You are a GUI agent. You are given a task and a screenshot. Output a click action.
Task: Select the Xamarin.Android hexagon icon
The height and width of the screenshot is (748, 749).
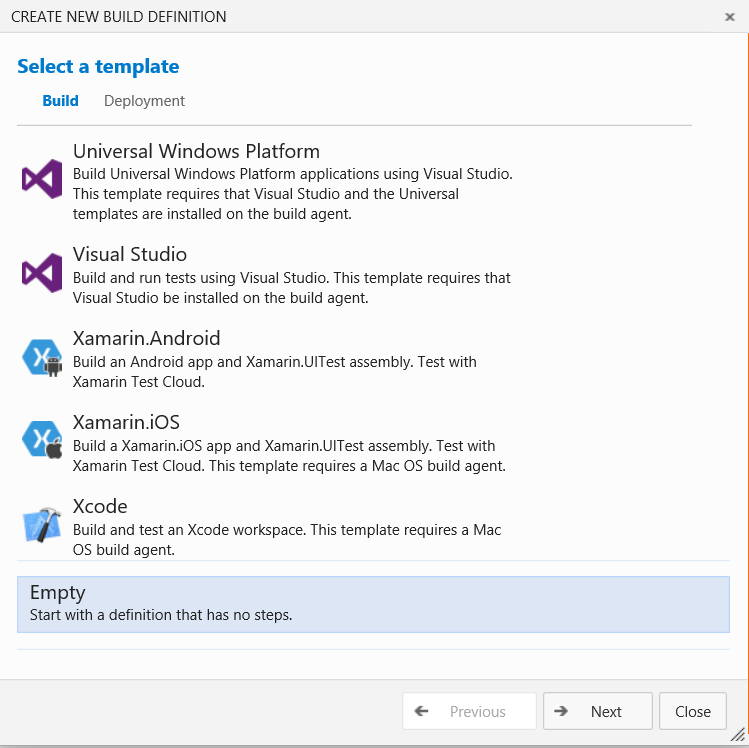42,358
